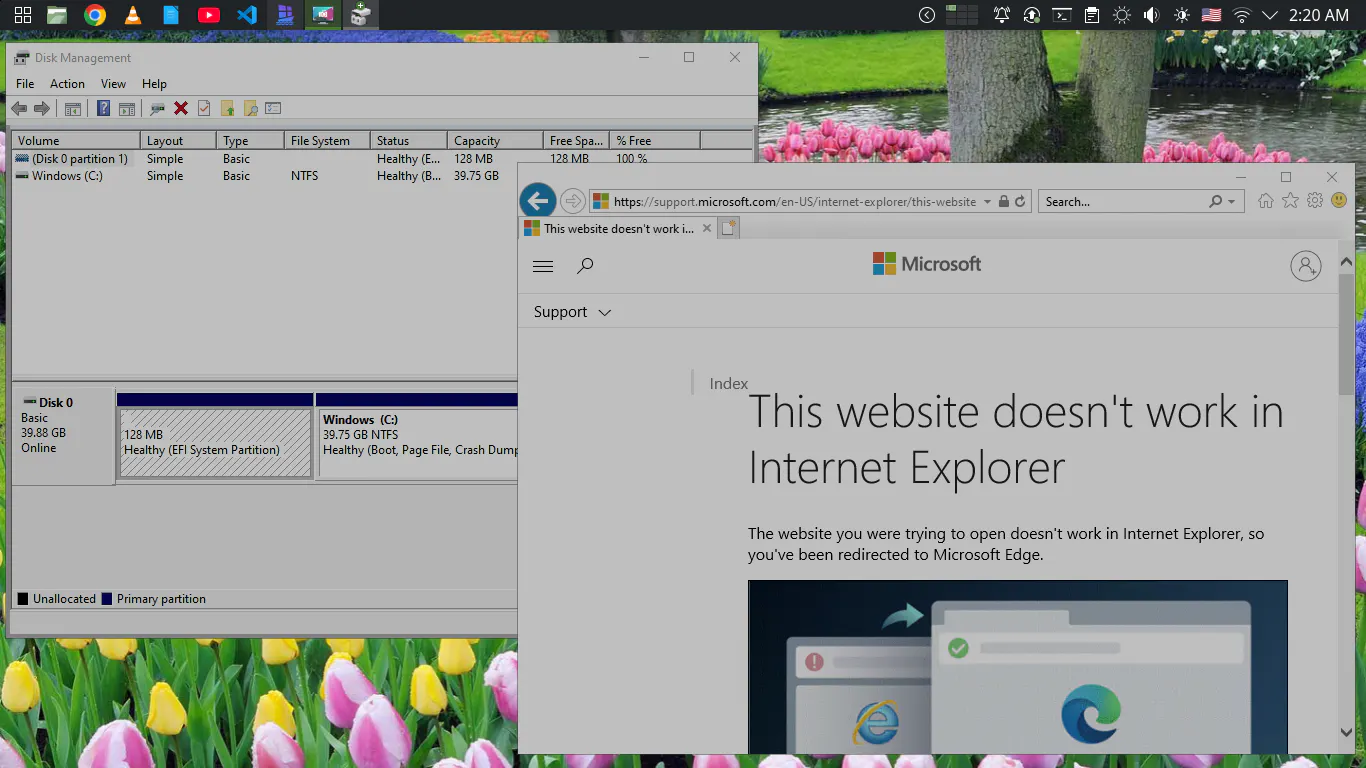This screenshot has width=1366, height=768.
Task: Open the Help menu in Disk Management
Action: (154, 84)
